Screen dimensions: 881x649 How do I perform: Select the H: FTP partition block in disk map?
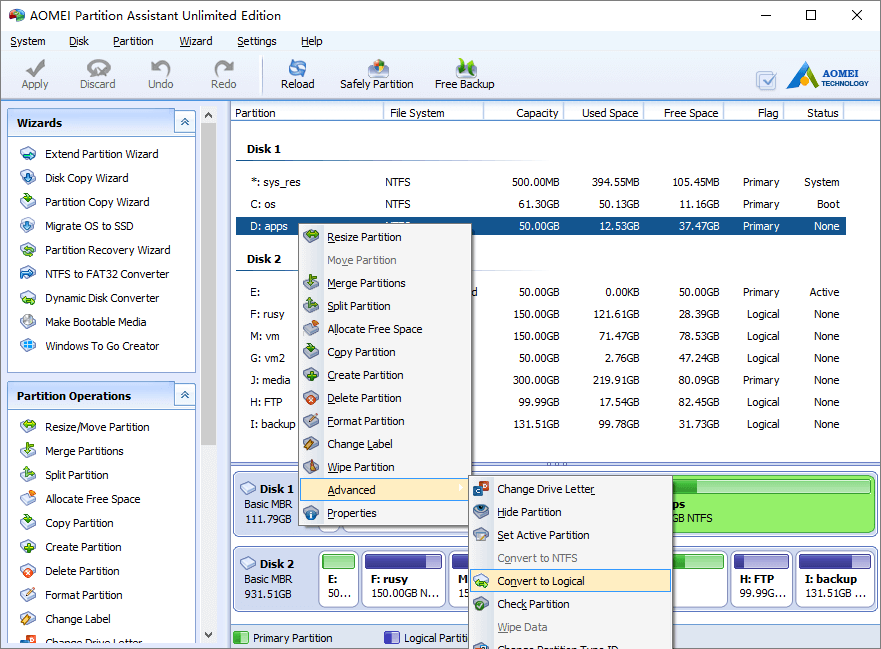[762, 580]
